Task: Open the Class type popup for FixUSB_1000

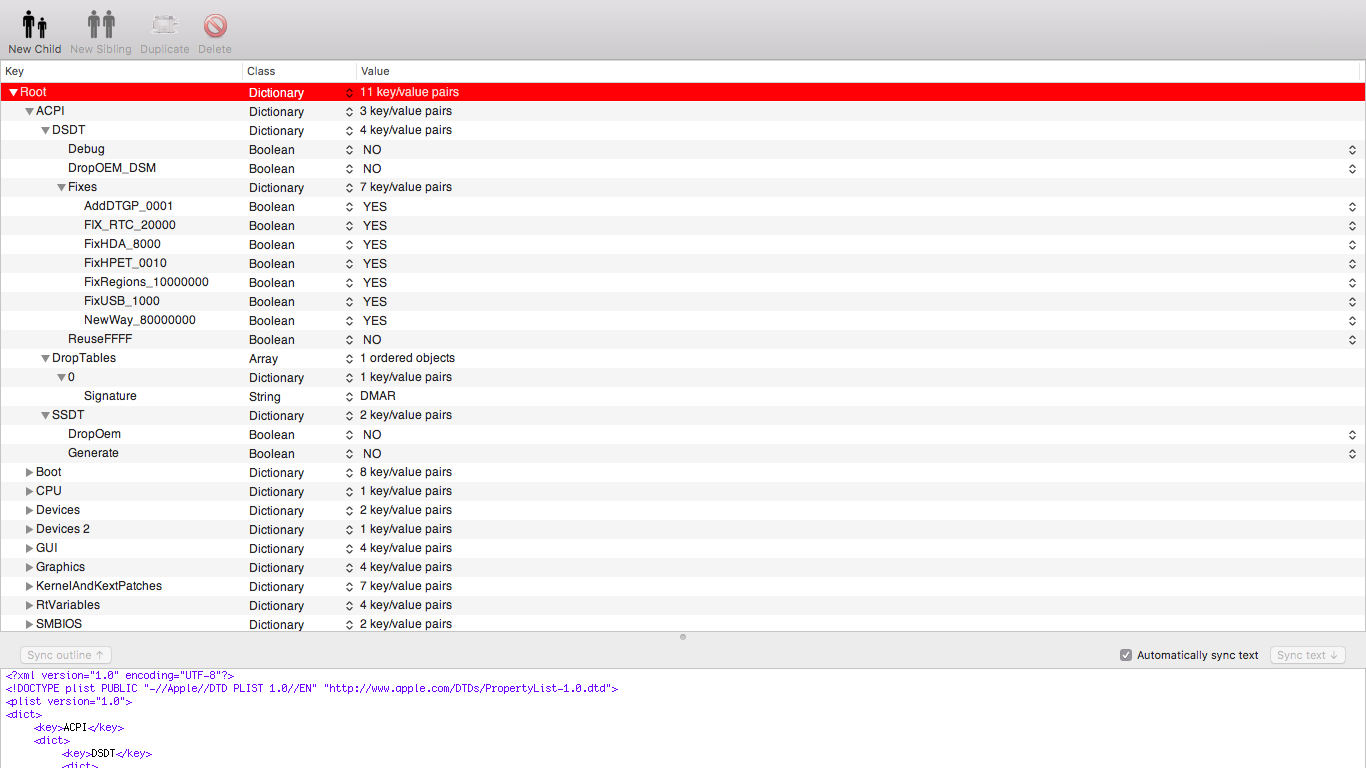Action: [349, 302]
